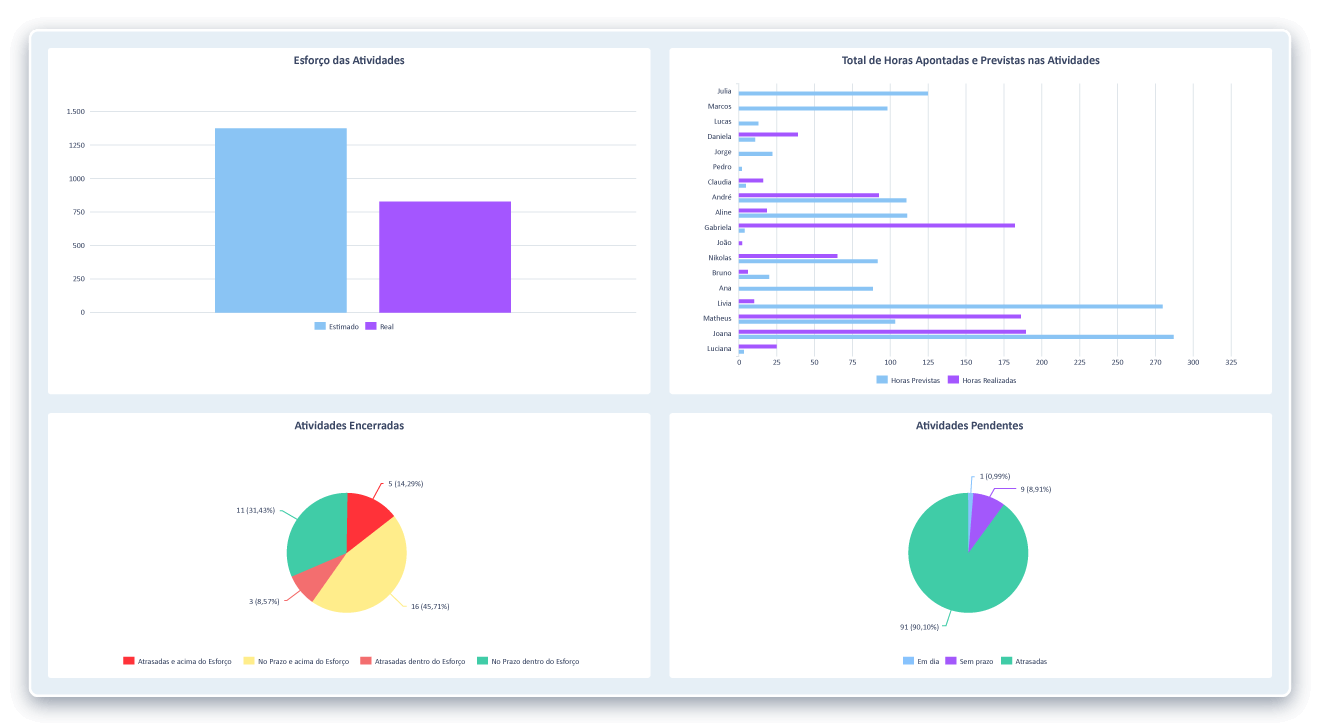This screenshot has height=726, width=1320.
Task: Click the blue Estimado bar
Action: point(281,220)
